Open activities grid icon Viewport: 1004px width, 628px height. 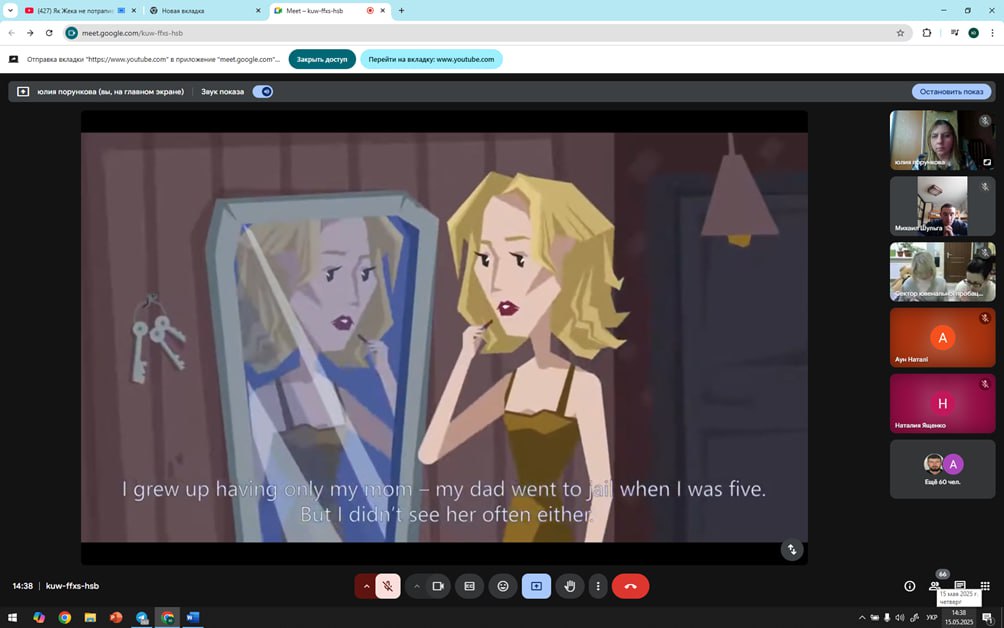[985, 586]
